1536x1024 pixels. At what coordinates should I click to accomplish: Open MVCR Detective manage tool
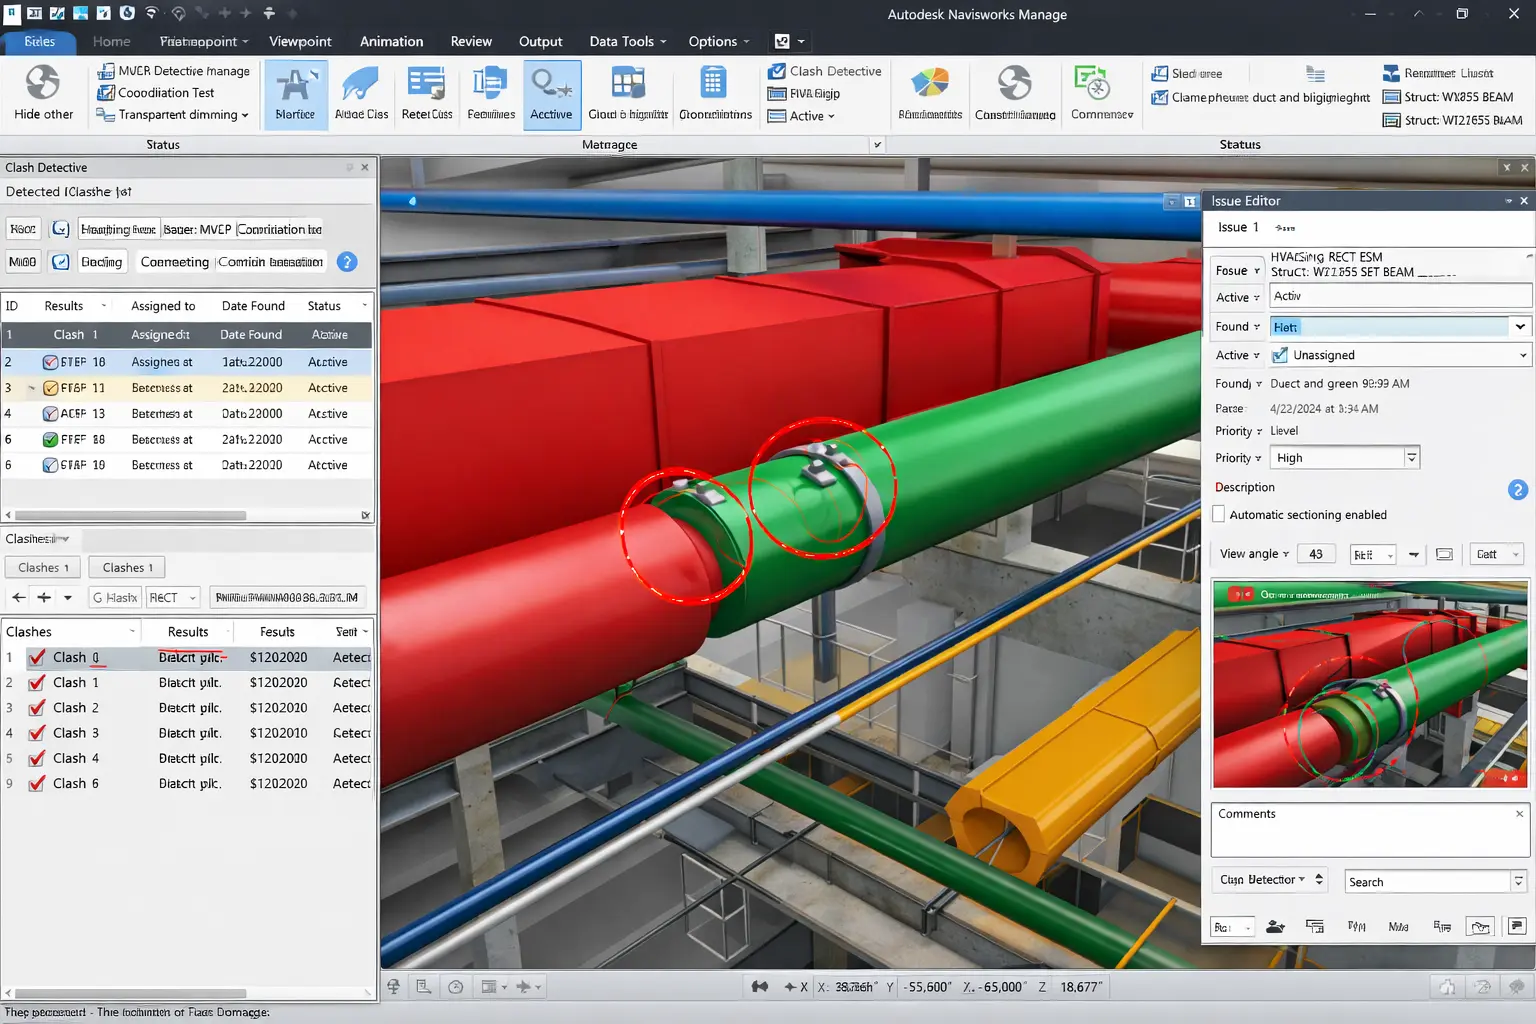click(173, 70)
